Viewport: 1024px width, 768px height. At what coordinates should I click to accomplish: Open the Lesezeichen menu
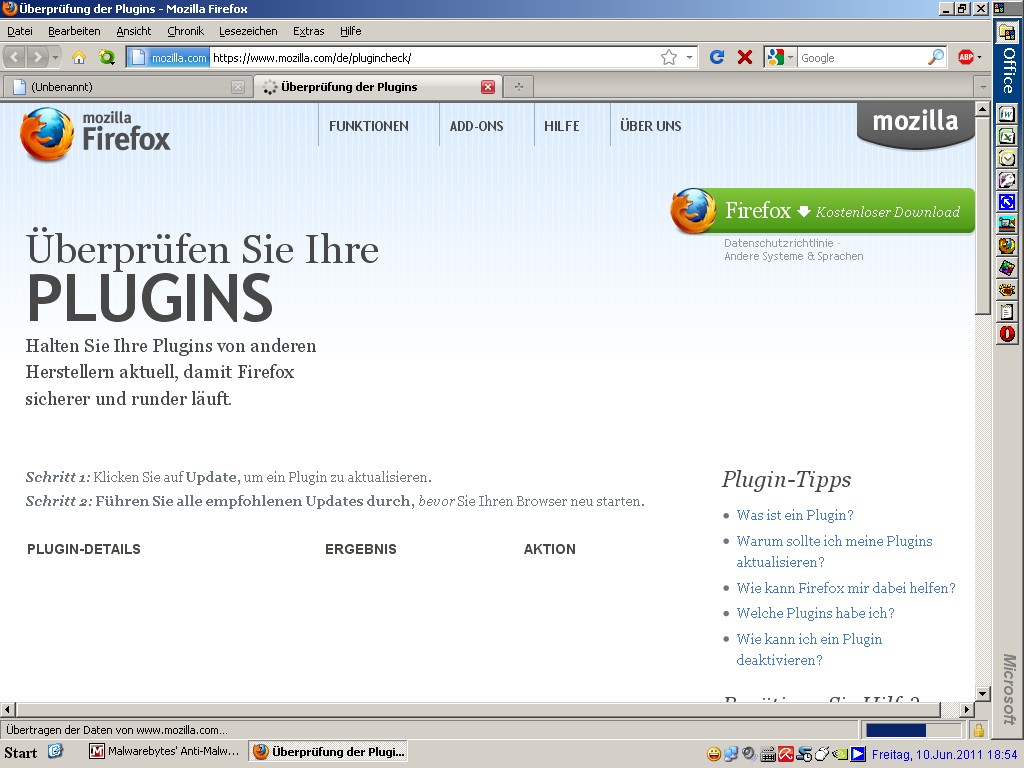point(248,31)
